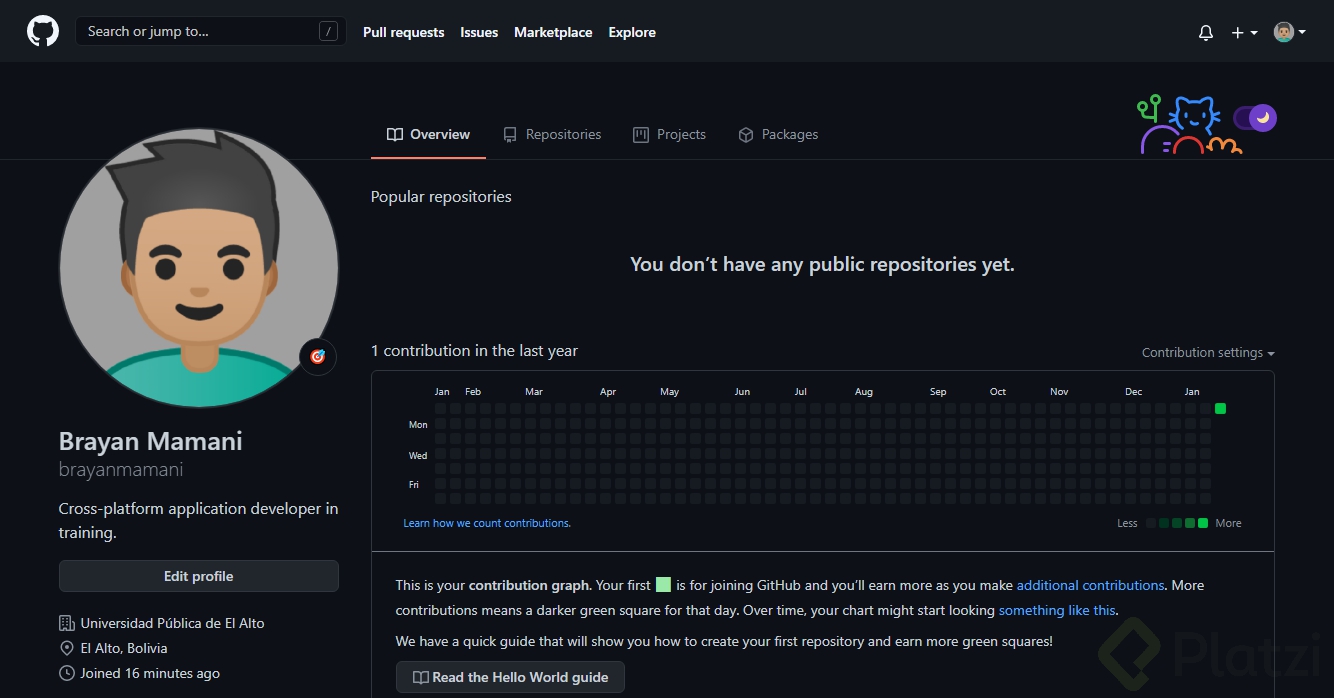Click the slash shortcut key icon

pyautogui.click(x=328, y=32)
